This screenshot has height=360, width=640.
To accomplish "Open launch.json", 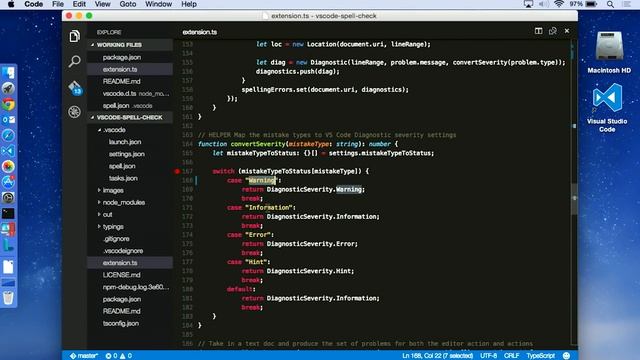I will (x=130, y=142).
